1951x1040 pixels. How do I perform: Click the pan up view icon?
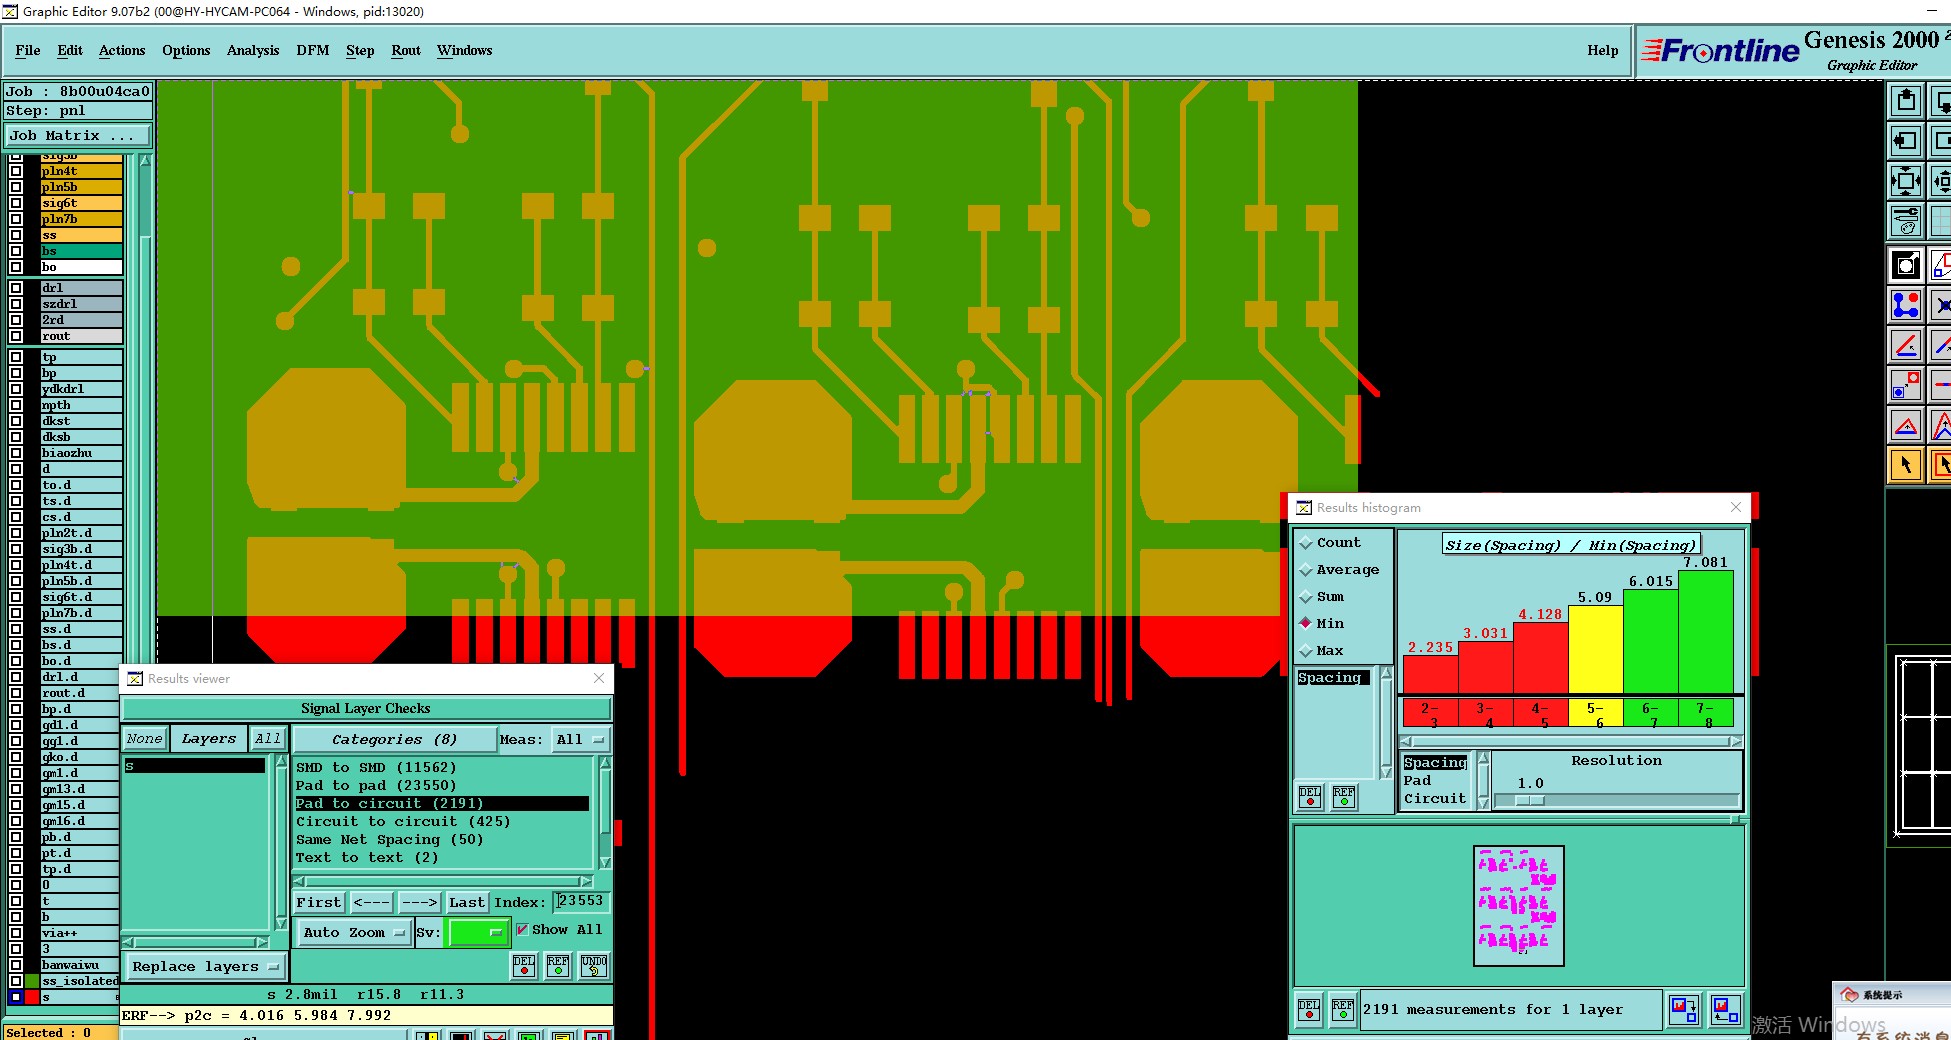[x=1906, y=101]
